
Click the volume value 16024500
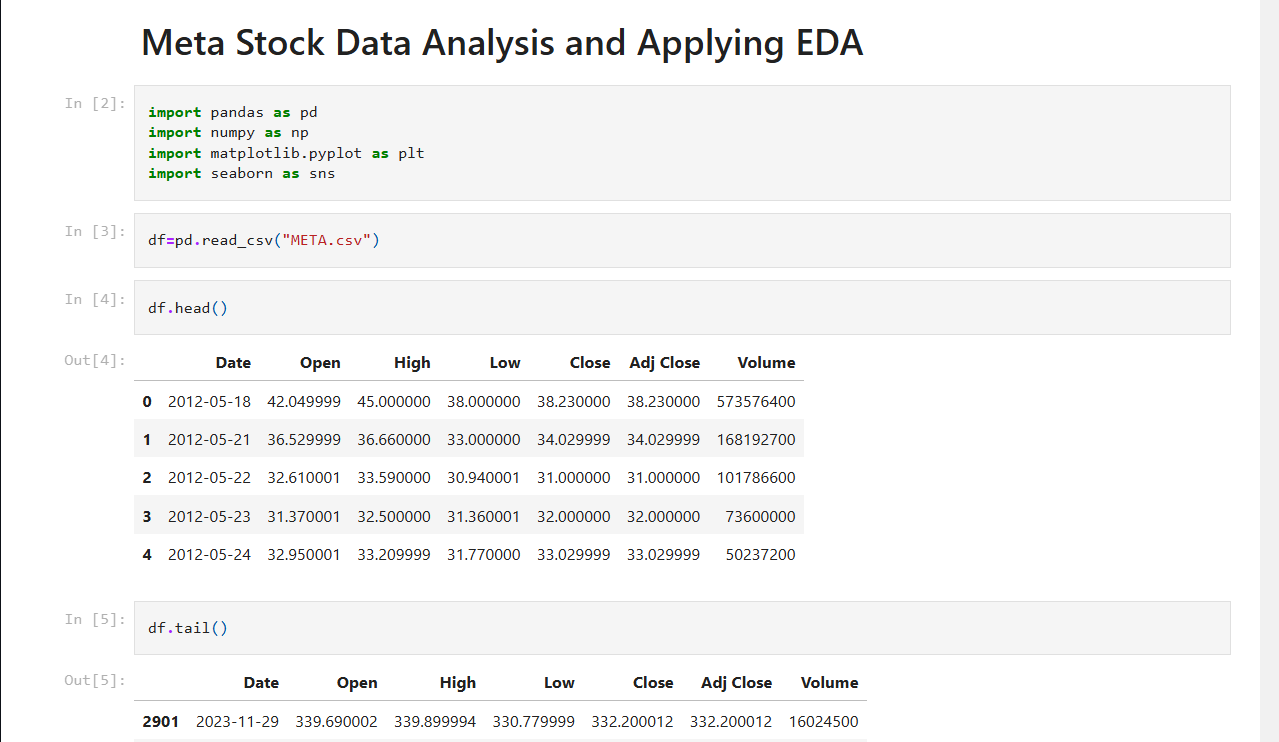click(x=823, y=721)
